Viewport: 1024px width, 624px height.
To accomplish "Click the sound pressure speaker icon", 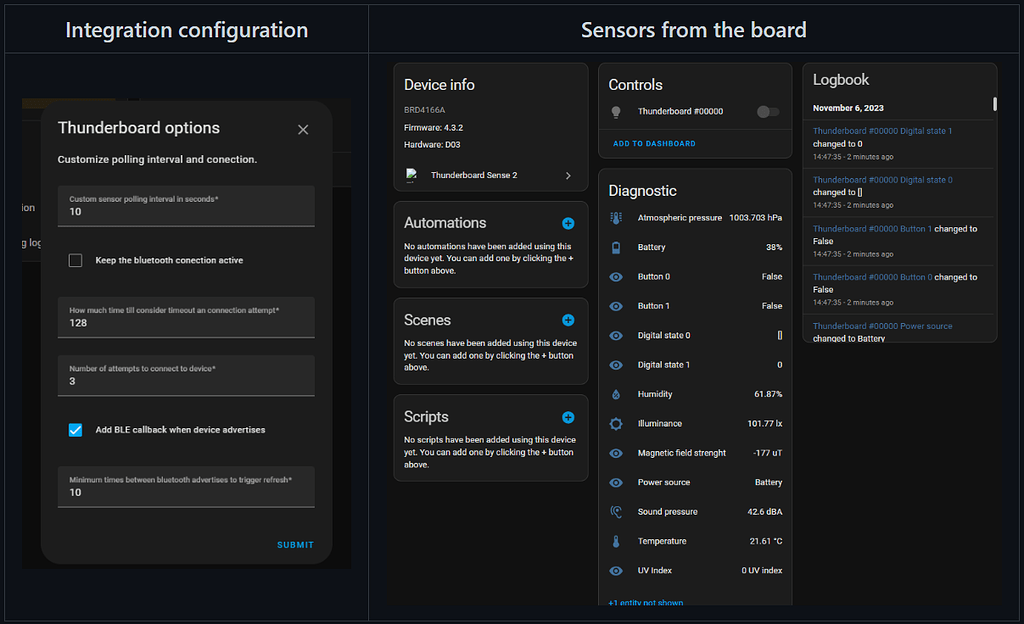I will coord(616,511).
